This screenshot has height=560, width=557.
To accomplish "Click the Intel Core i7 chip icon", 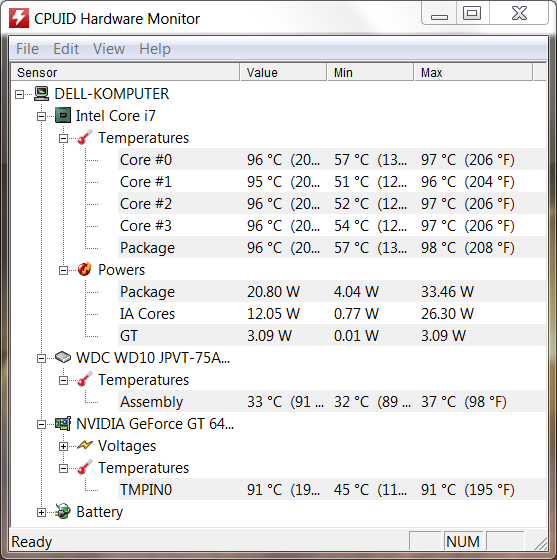I will click(x=63, y=116).
